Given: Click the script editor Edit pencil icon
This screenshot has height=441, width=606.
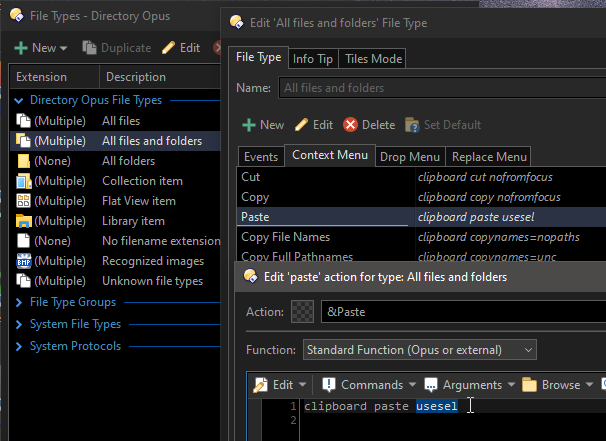Looking at the screenshot, I should 260,385.
